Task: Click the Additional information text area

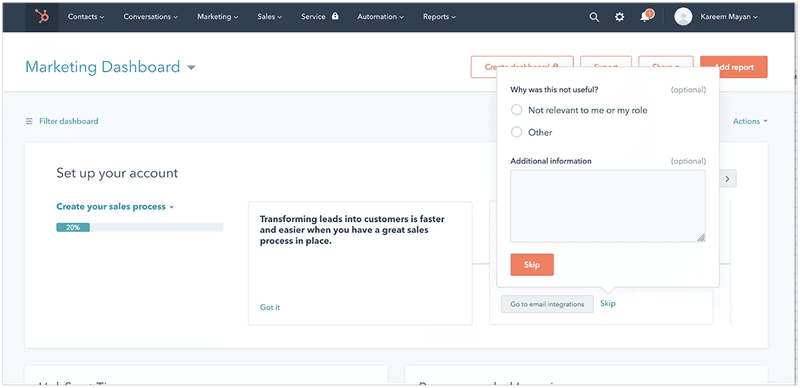Action: 608,206
